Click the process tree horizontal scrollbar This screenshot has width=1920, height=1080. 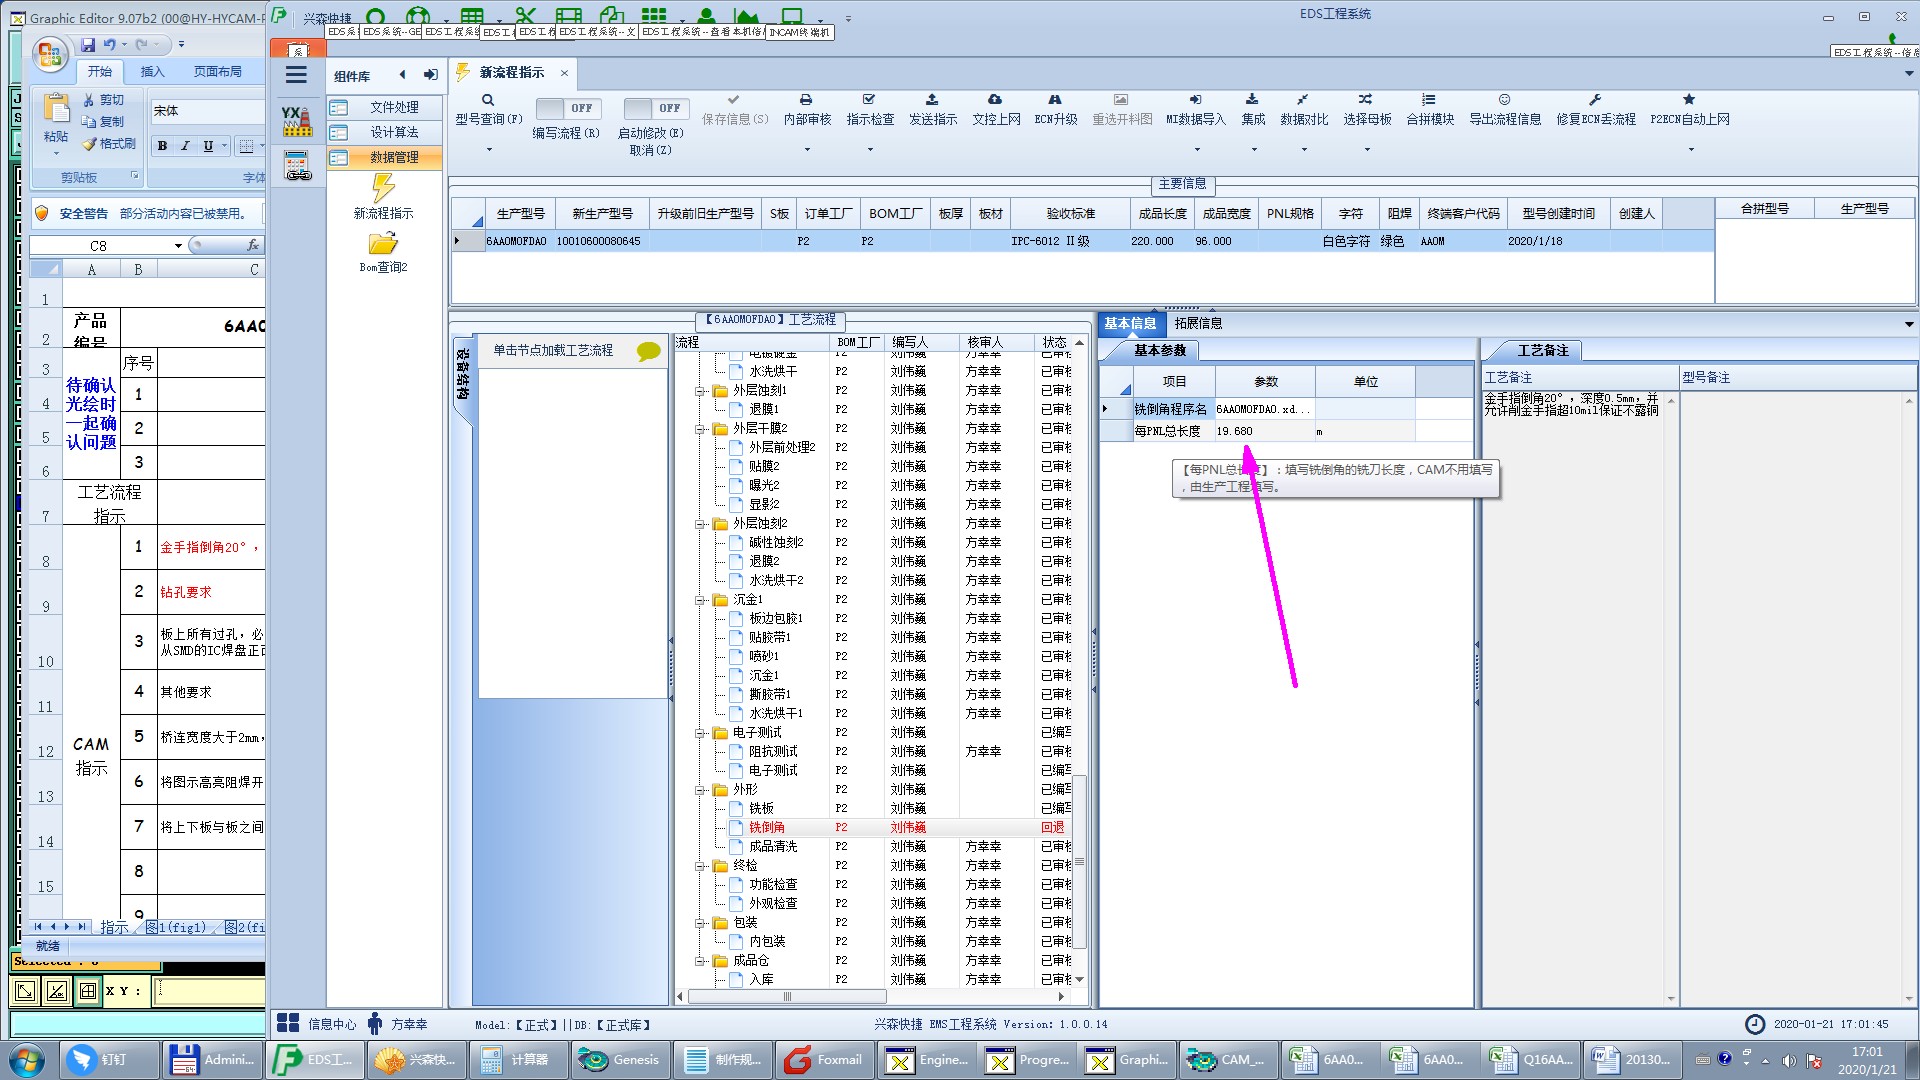click(x=787, y=996)
